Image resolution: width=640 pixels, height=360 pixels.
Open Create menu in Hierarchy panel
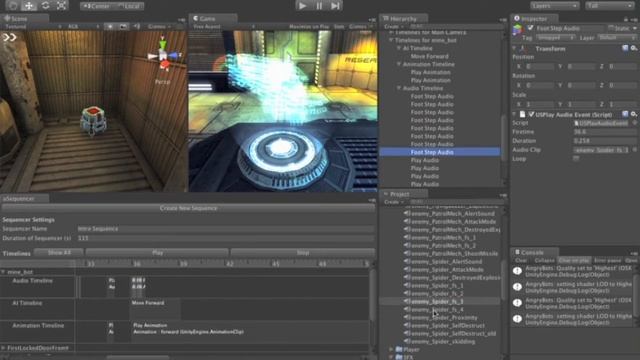click(393, 27)
